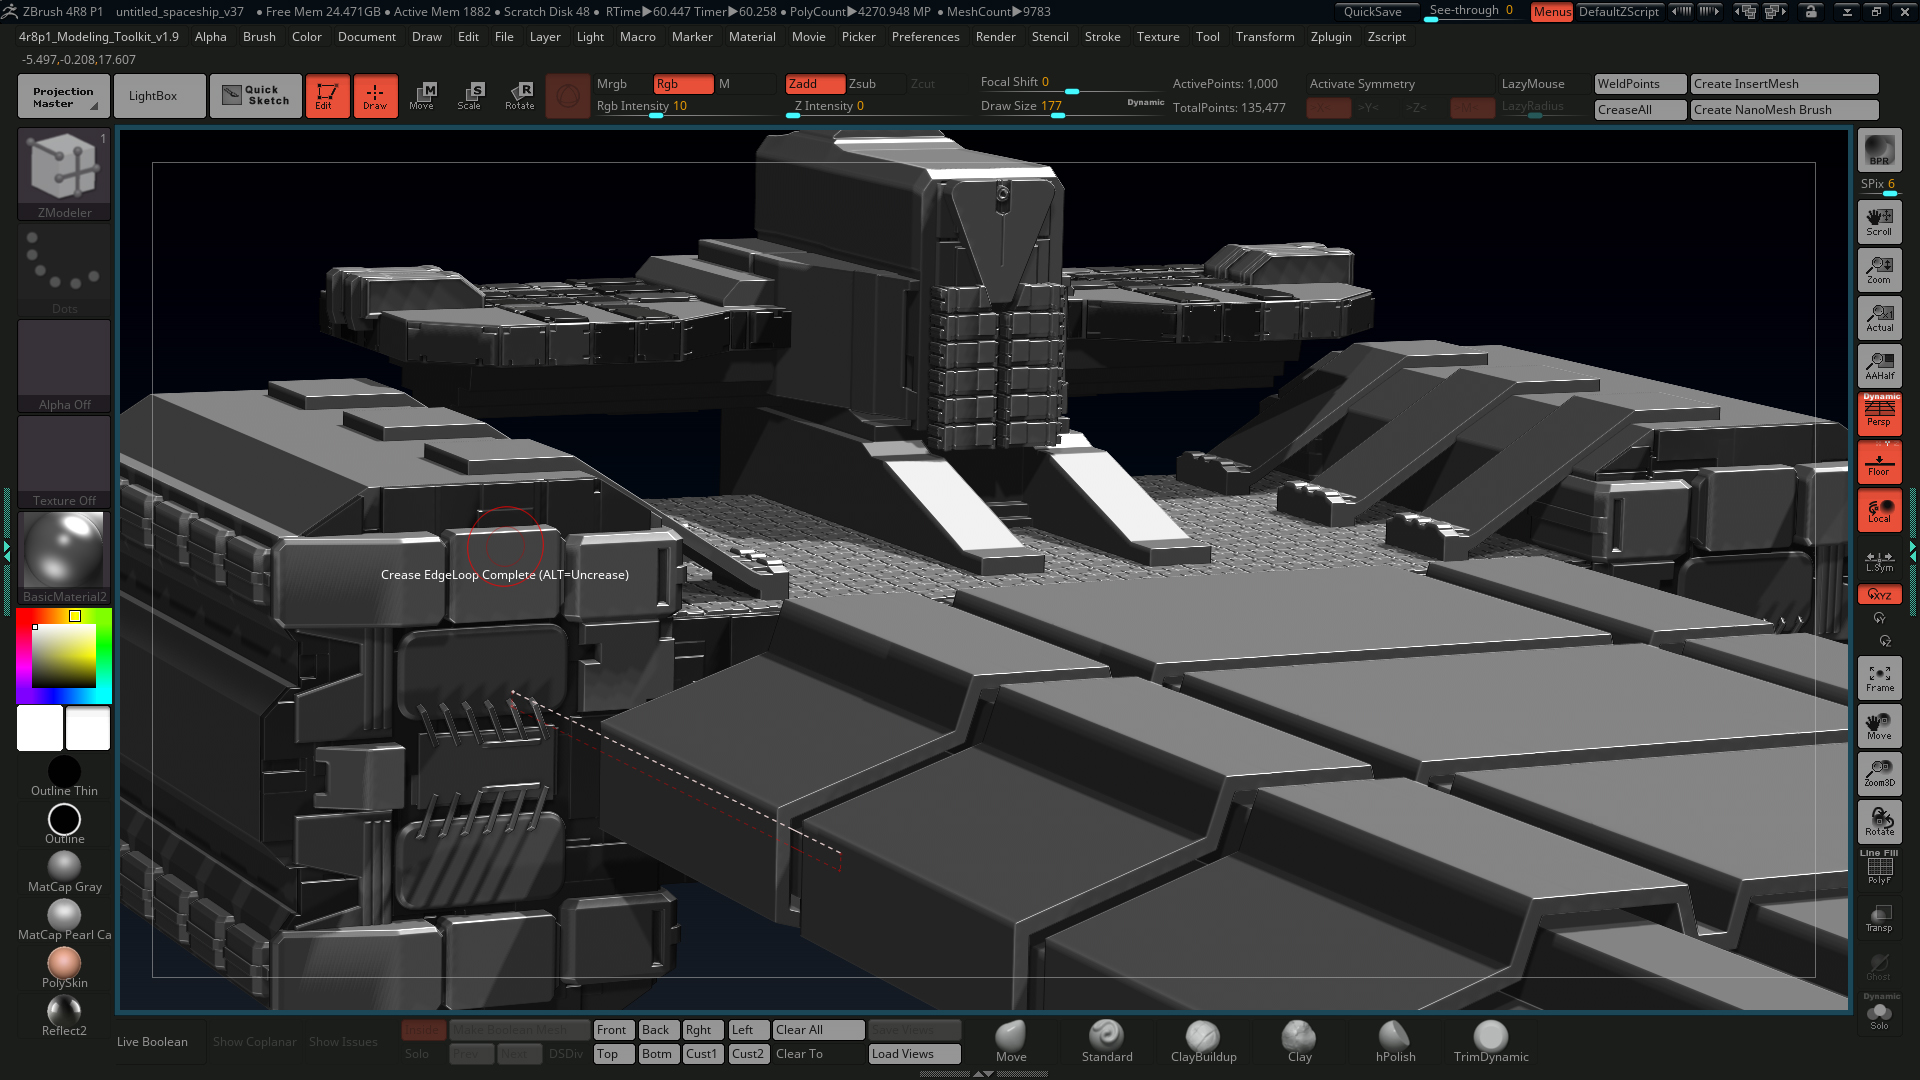Toggle the Mrgb button
This screenshot has height=1080, width=1920.
[x=622, y=84]
